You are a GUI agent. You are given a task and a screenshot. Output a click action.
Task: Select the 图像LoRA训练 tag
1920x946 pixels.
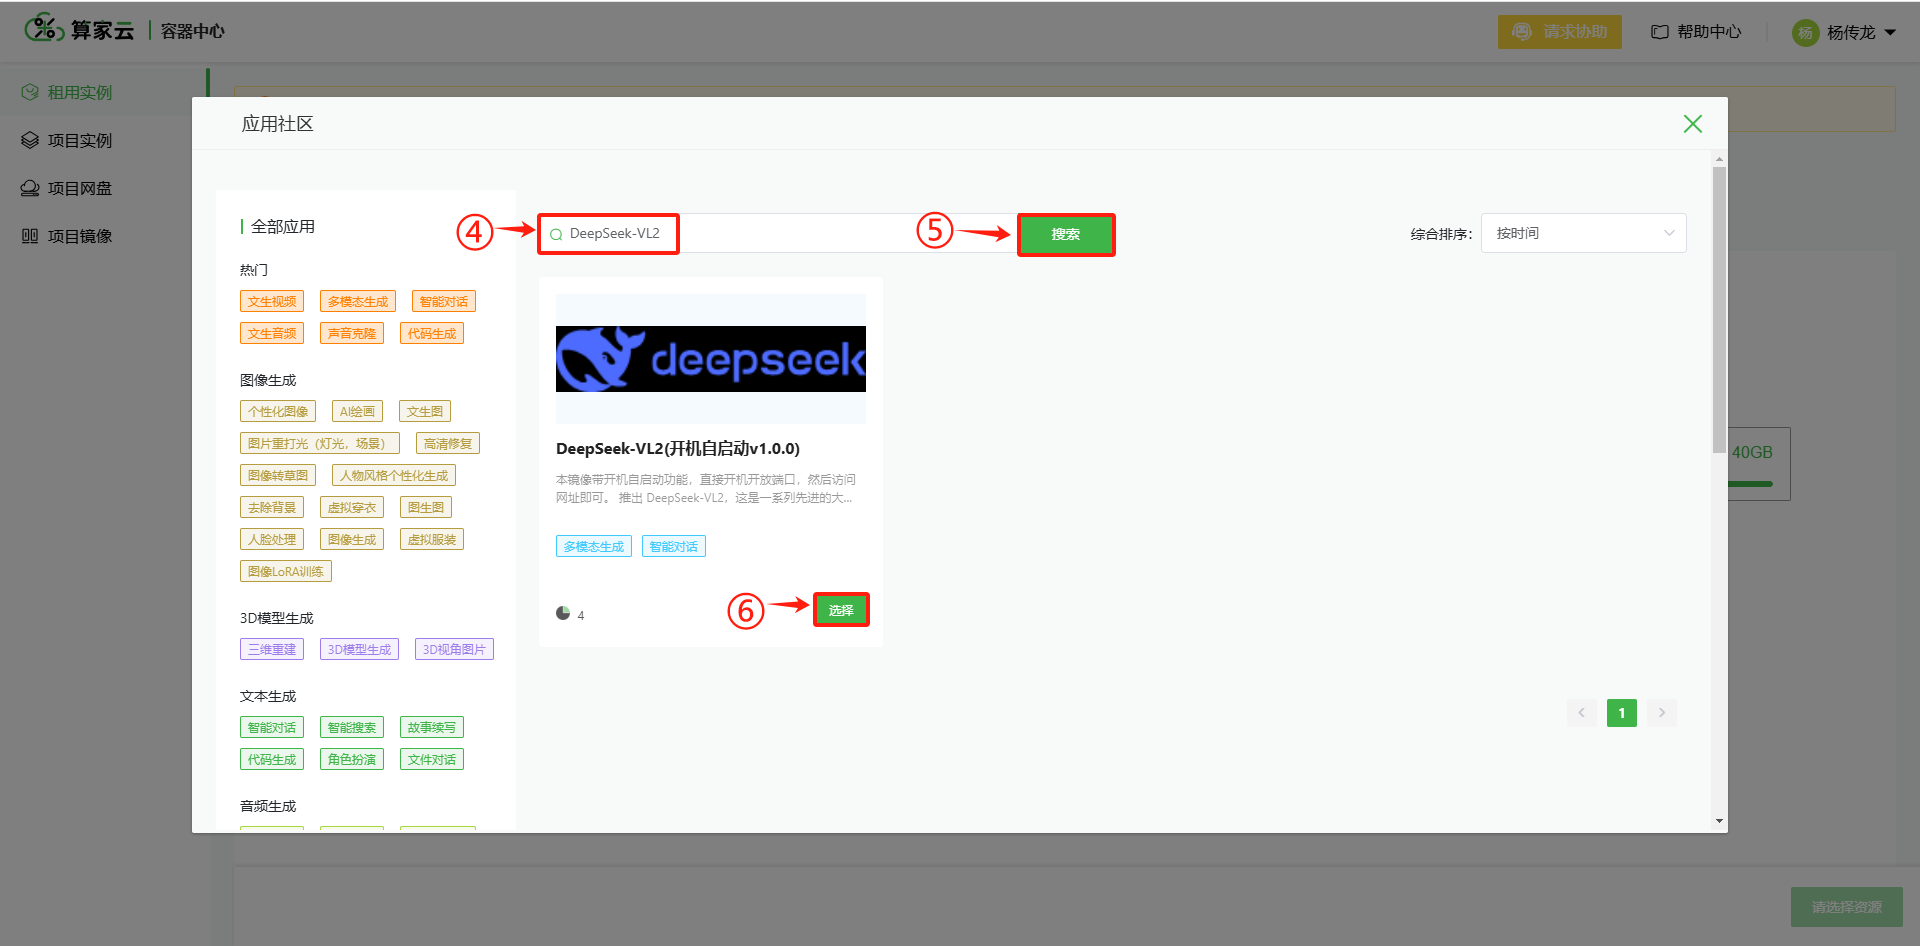(x=286, y=572)
